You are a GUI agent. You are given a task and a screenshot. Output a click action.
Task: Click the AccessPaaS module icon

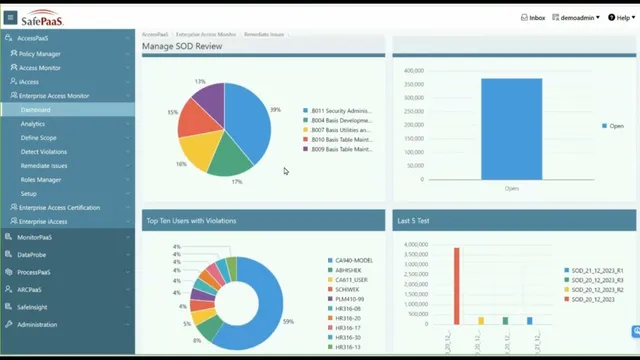[x=9, y=38]
